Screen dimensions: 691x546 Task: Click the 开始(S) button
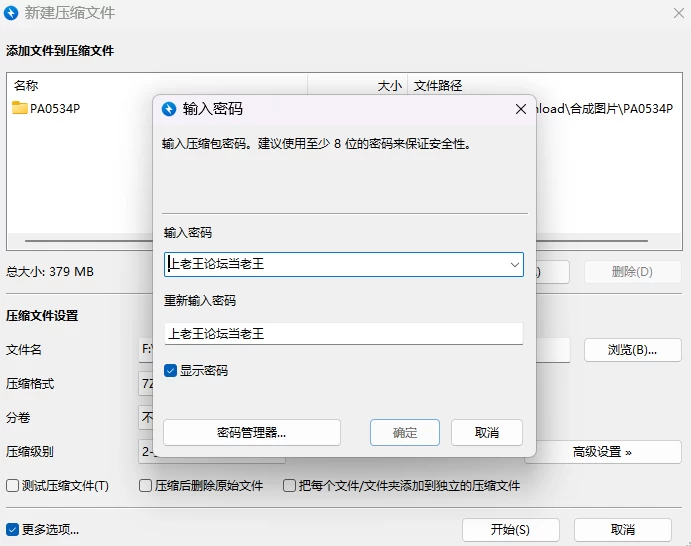[511, 529]
